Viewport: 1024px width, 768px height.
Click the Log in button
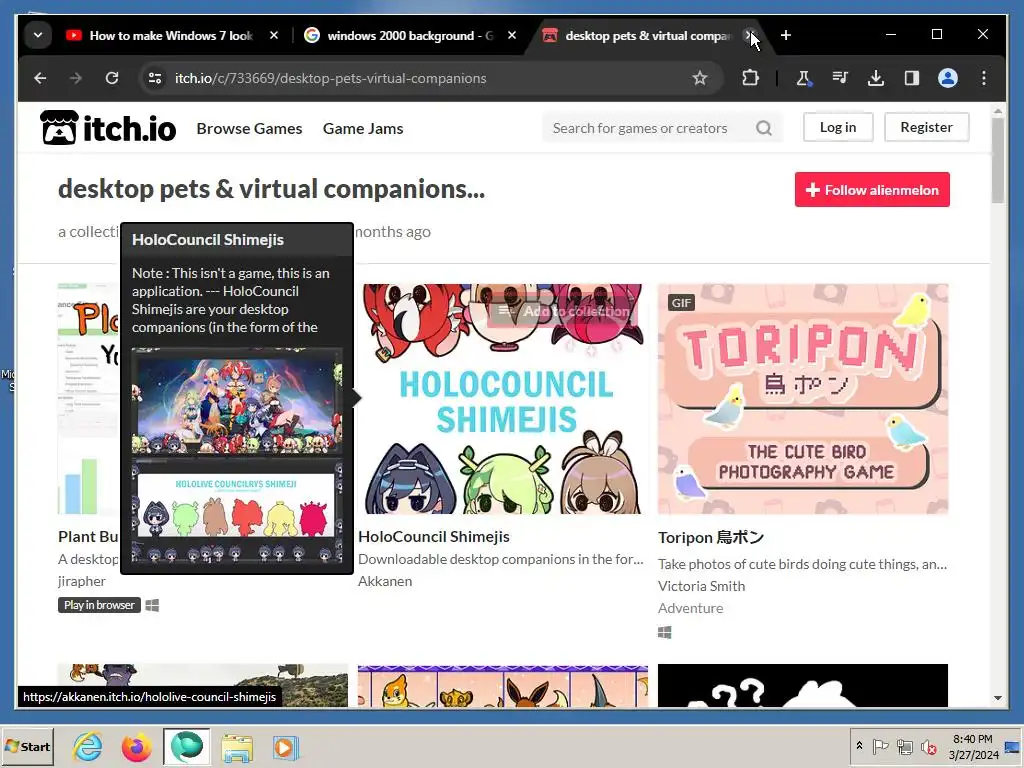(838, 127)
